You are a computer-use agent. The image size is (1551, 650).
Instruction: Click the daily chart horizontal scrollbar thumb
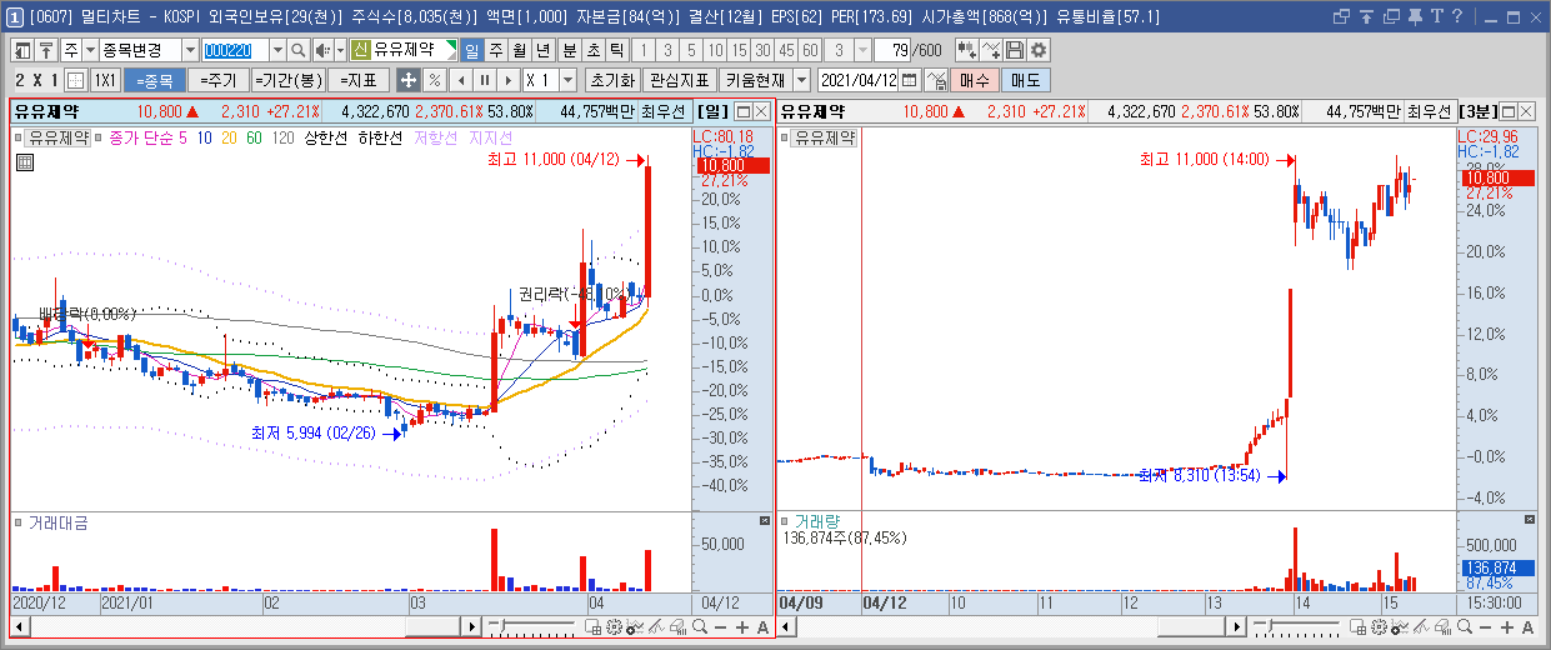pos(431,627)
